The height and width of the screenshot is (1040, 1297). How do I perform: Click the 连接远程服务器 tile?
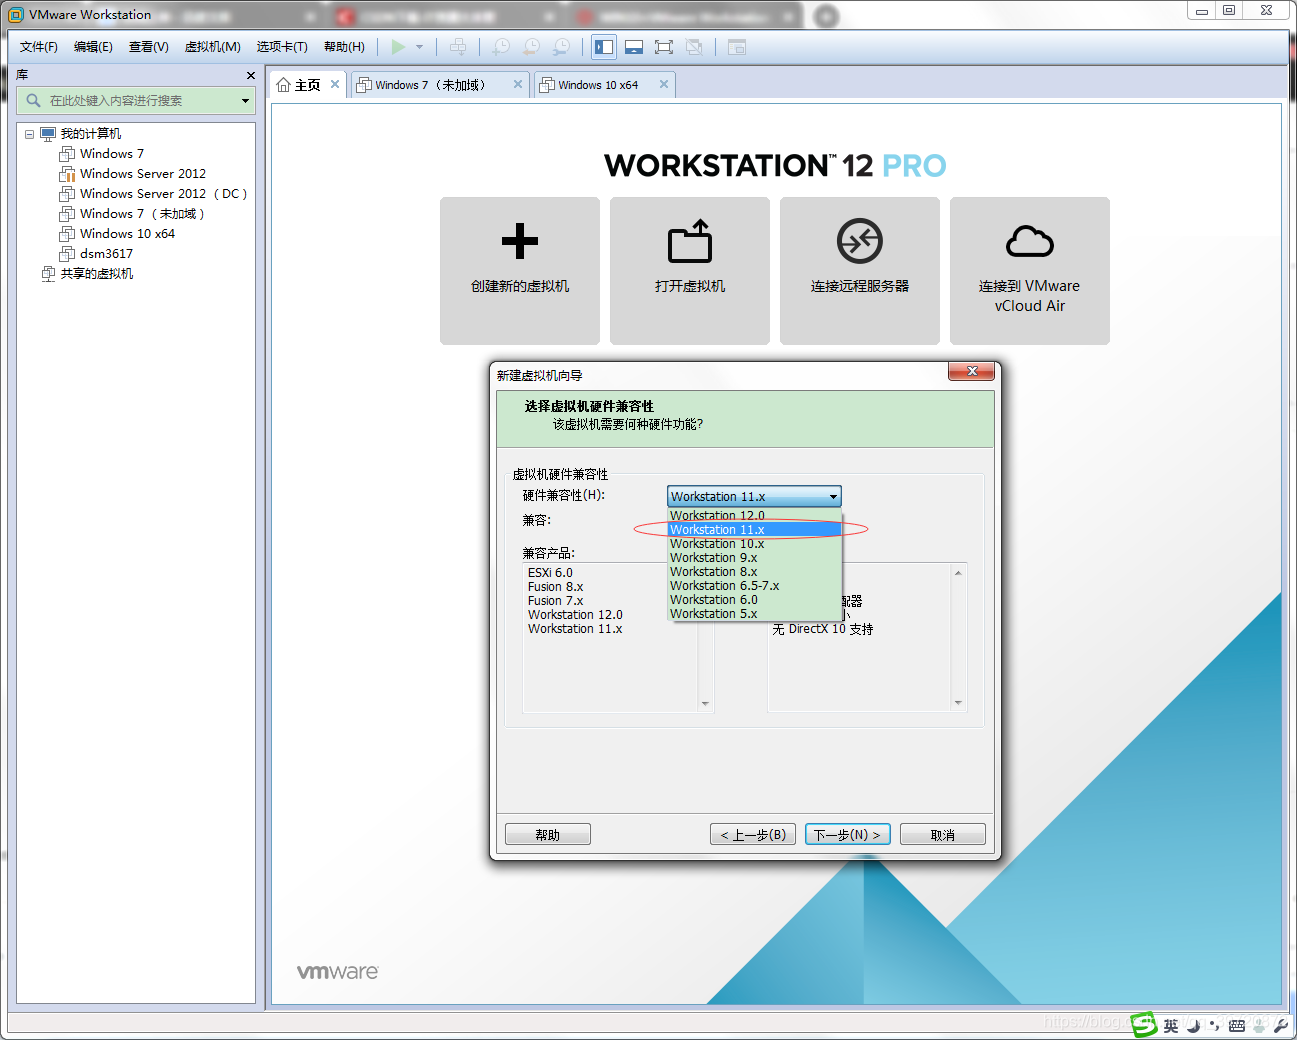click(860, 271)
